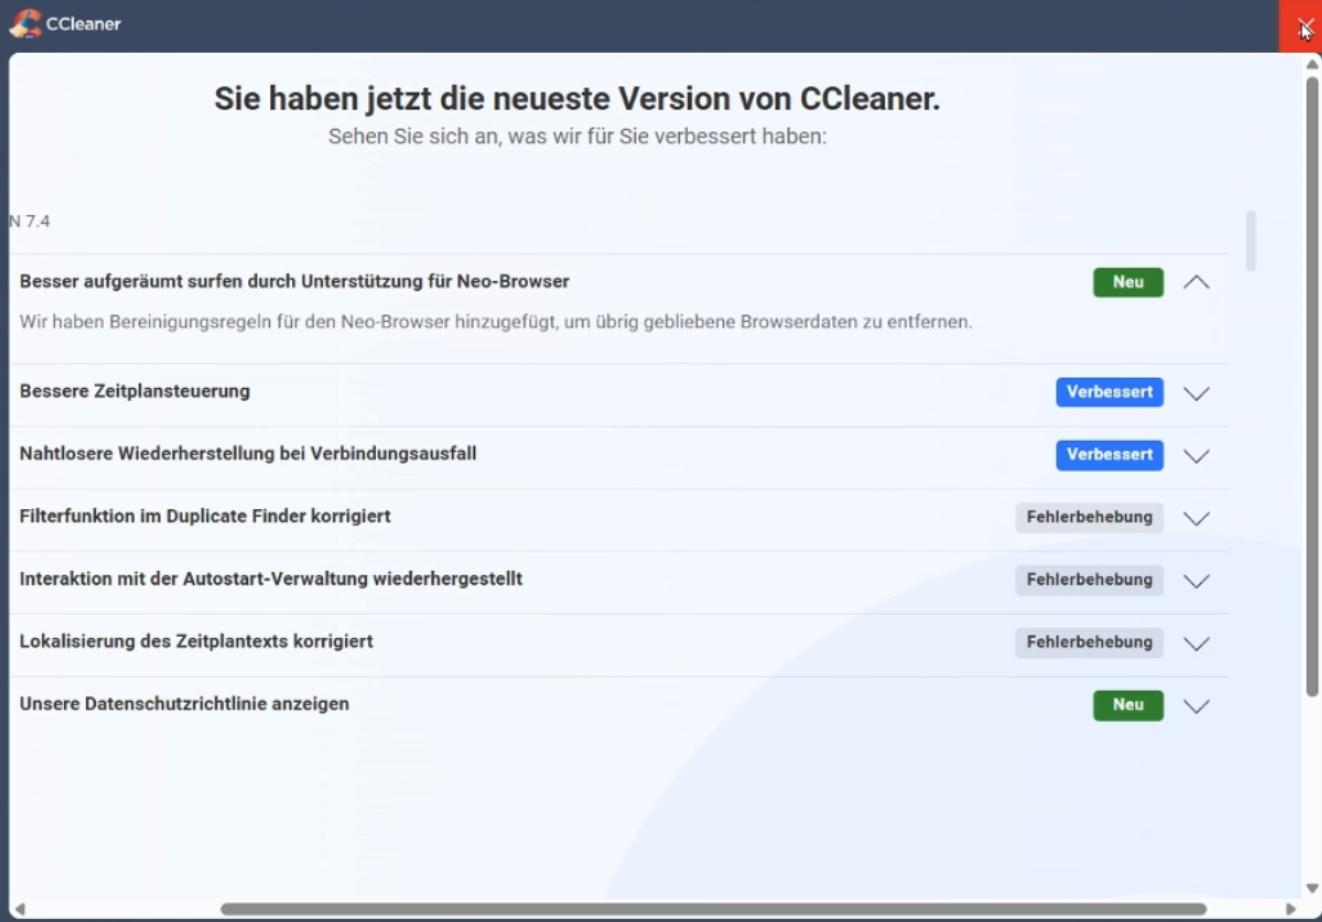This screenshot has height=922, width=1322.
Task: Expand the Autostart-Verwaltung entry chevron
Action: tap(1196, 581)
